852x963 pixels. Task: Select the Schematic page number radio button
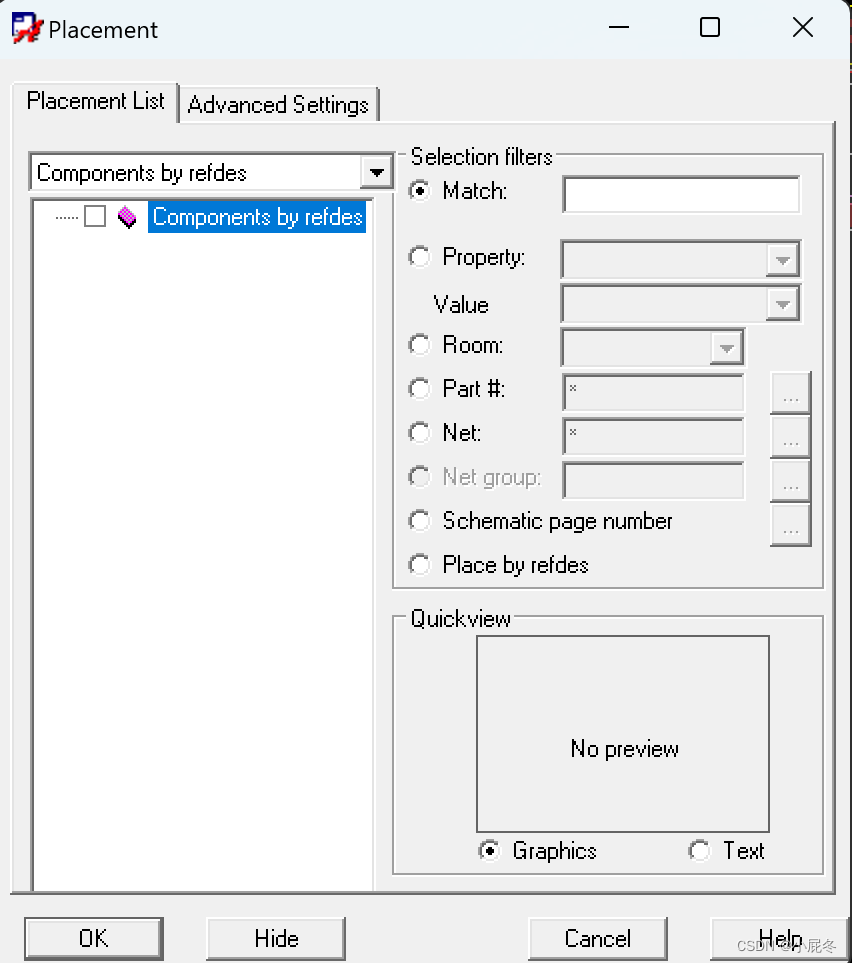[420, 521]
